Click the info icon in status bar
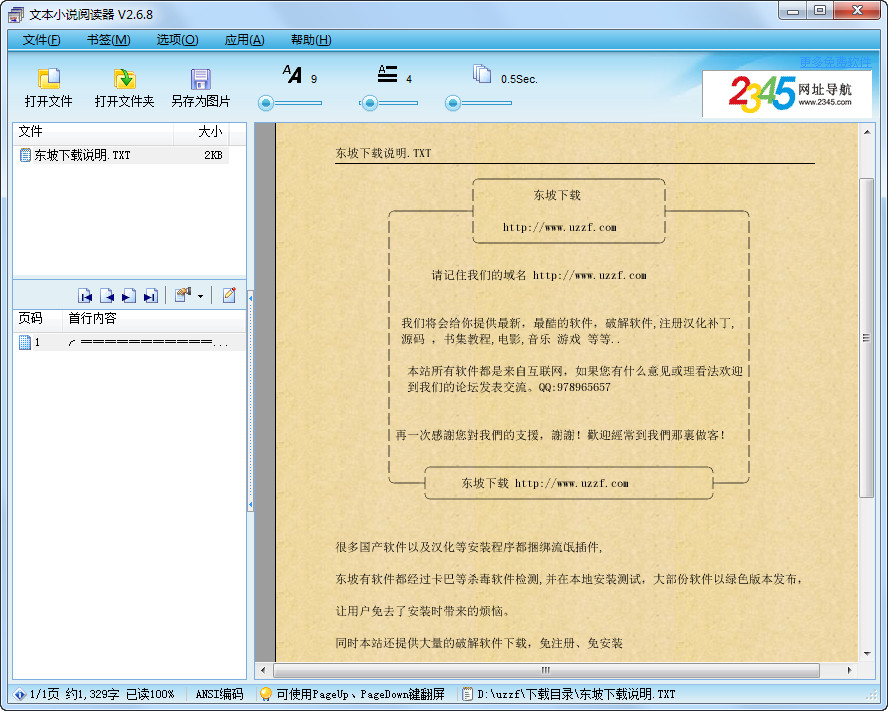 pyautogui.click(x=20, y=694)
